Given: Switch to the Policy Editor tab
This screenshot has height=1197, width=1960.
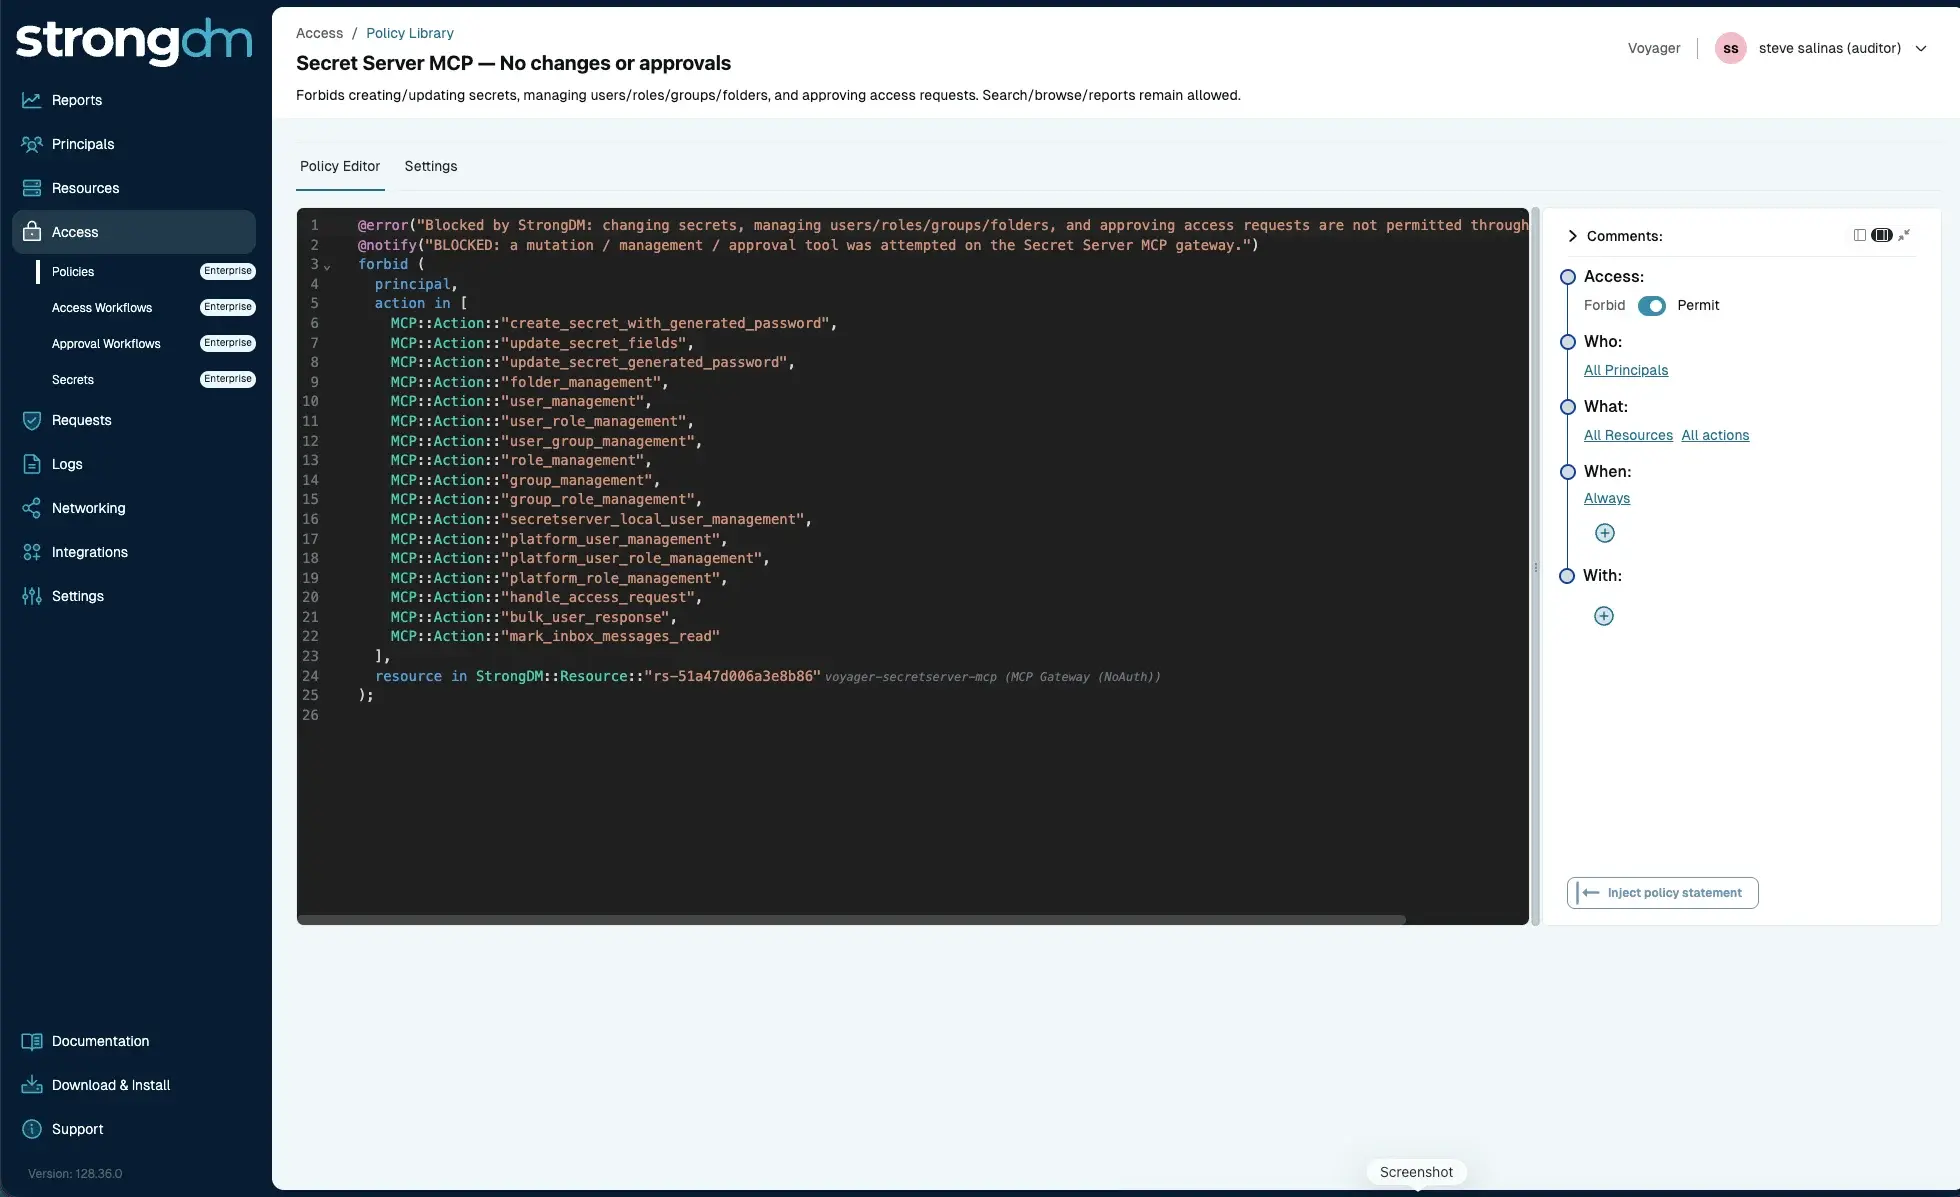Looking at the screenshot, I should tap(340, 166).
